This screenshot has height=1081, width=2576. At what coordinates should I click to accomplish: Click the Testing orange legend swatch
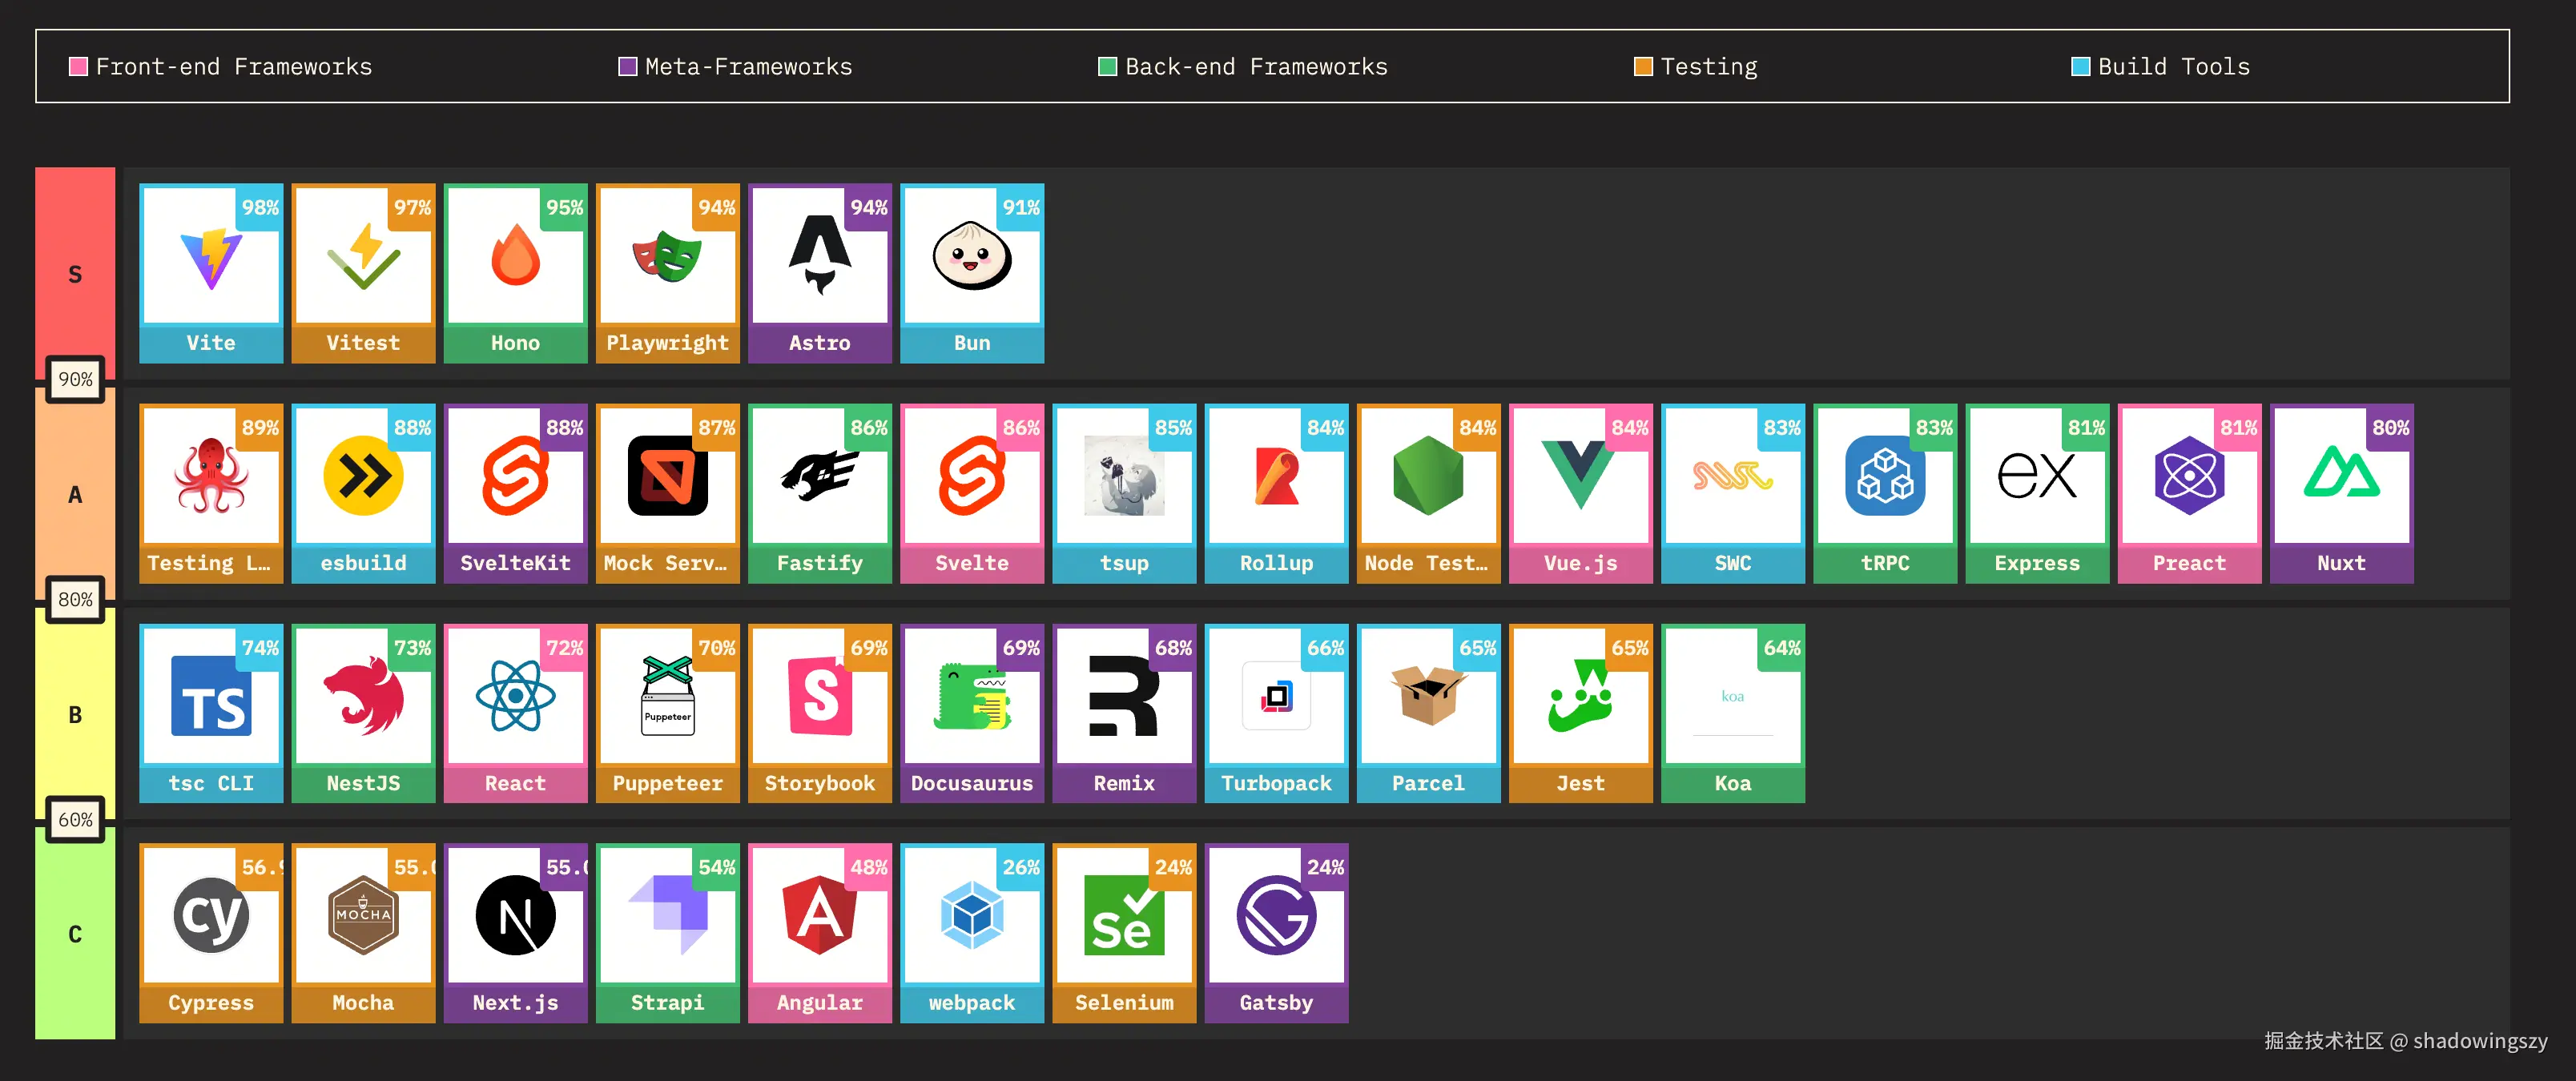[1642, 67]
